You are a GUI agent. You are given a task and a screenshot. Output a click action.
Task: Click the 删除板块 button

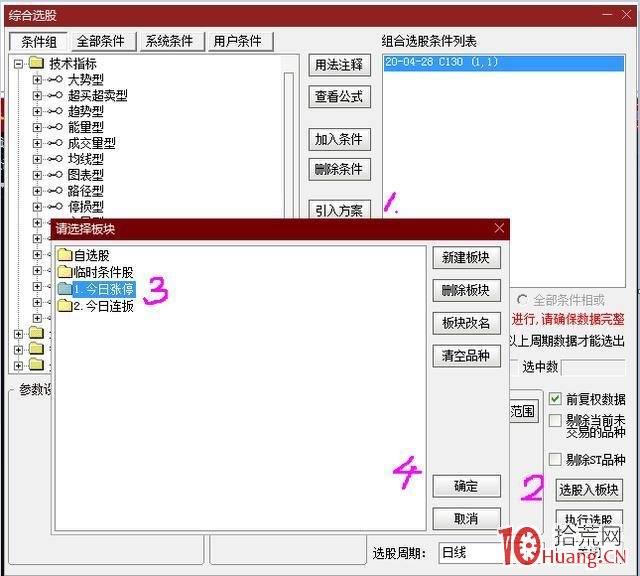[x=466, y=290]
